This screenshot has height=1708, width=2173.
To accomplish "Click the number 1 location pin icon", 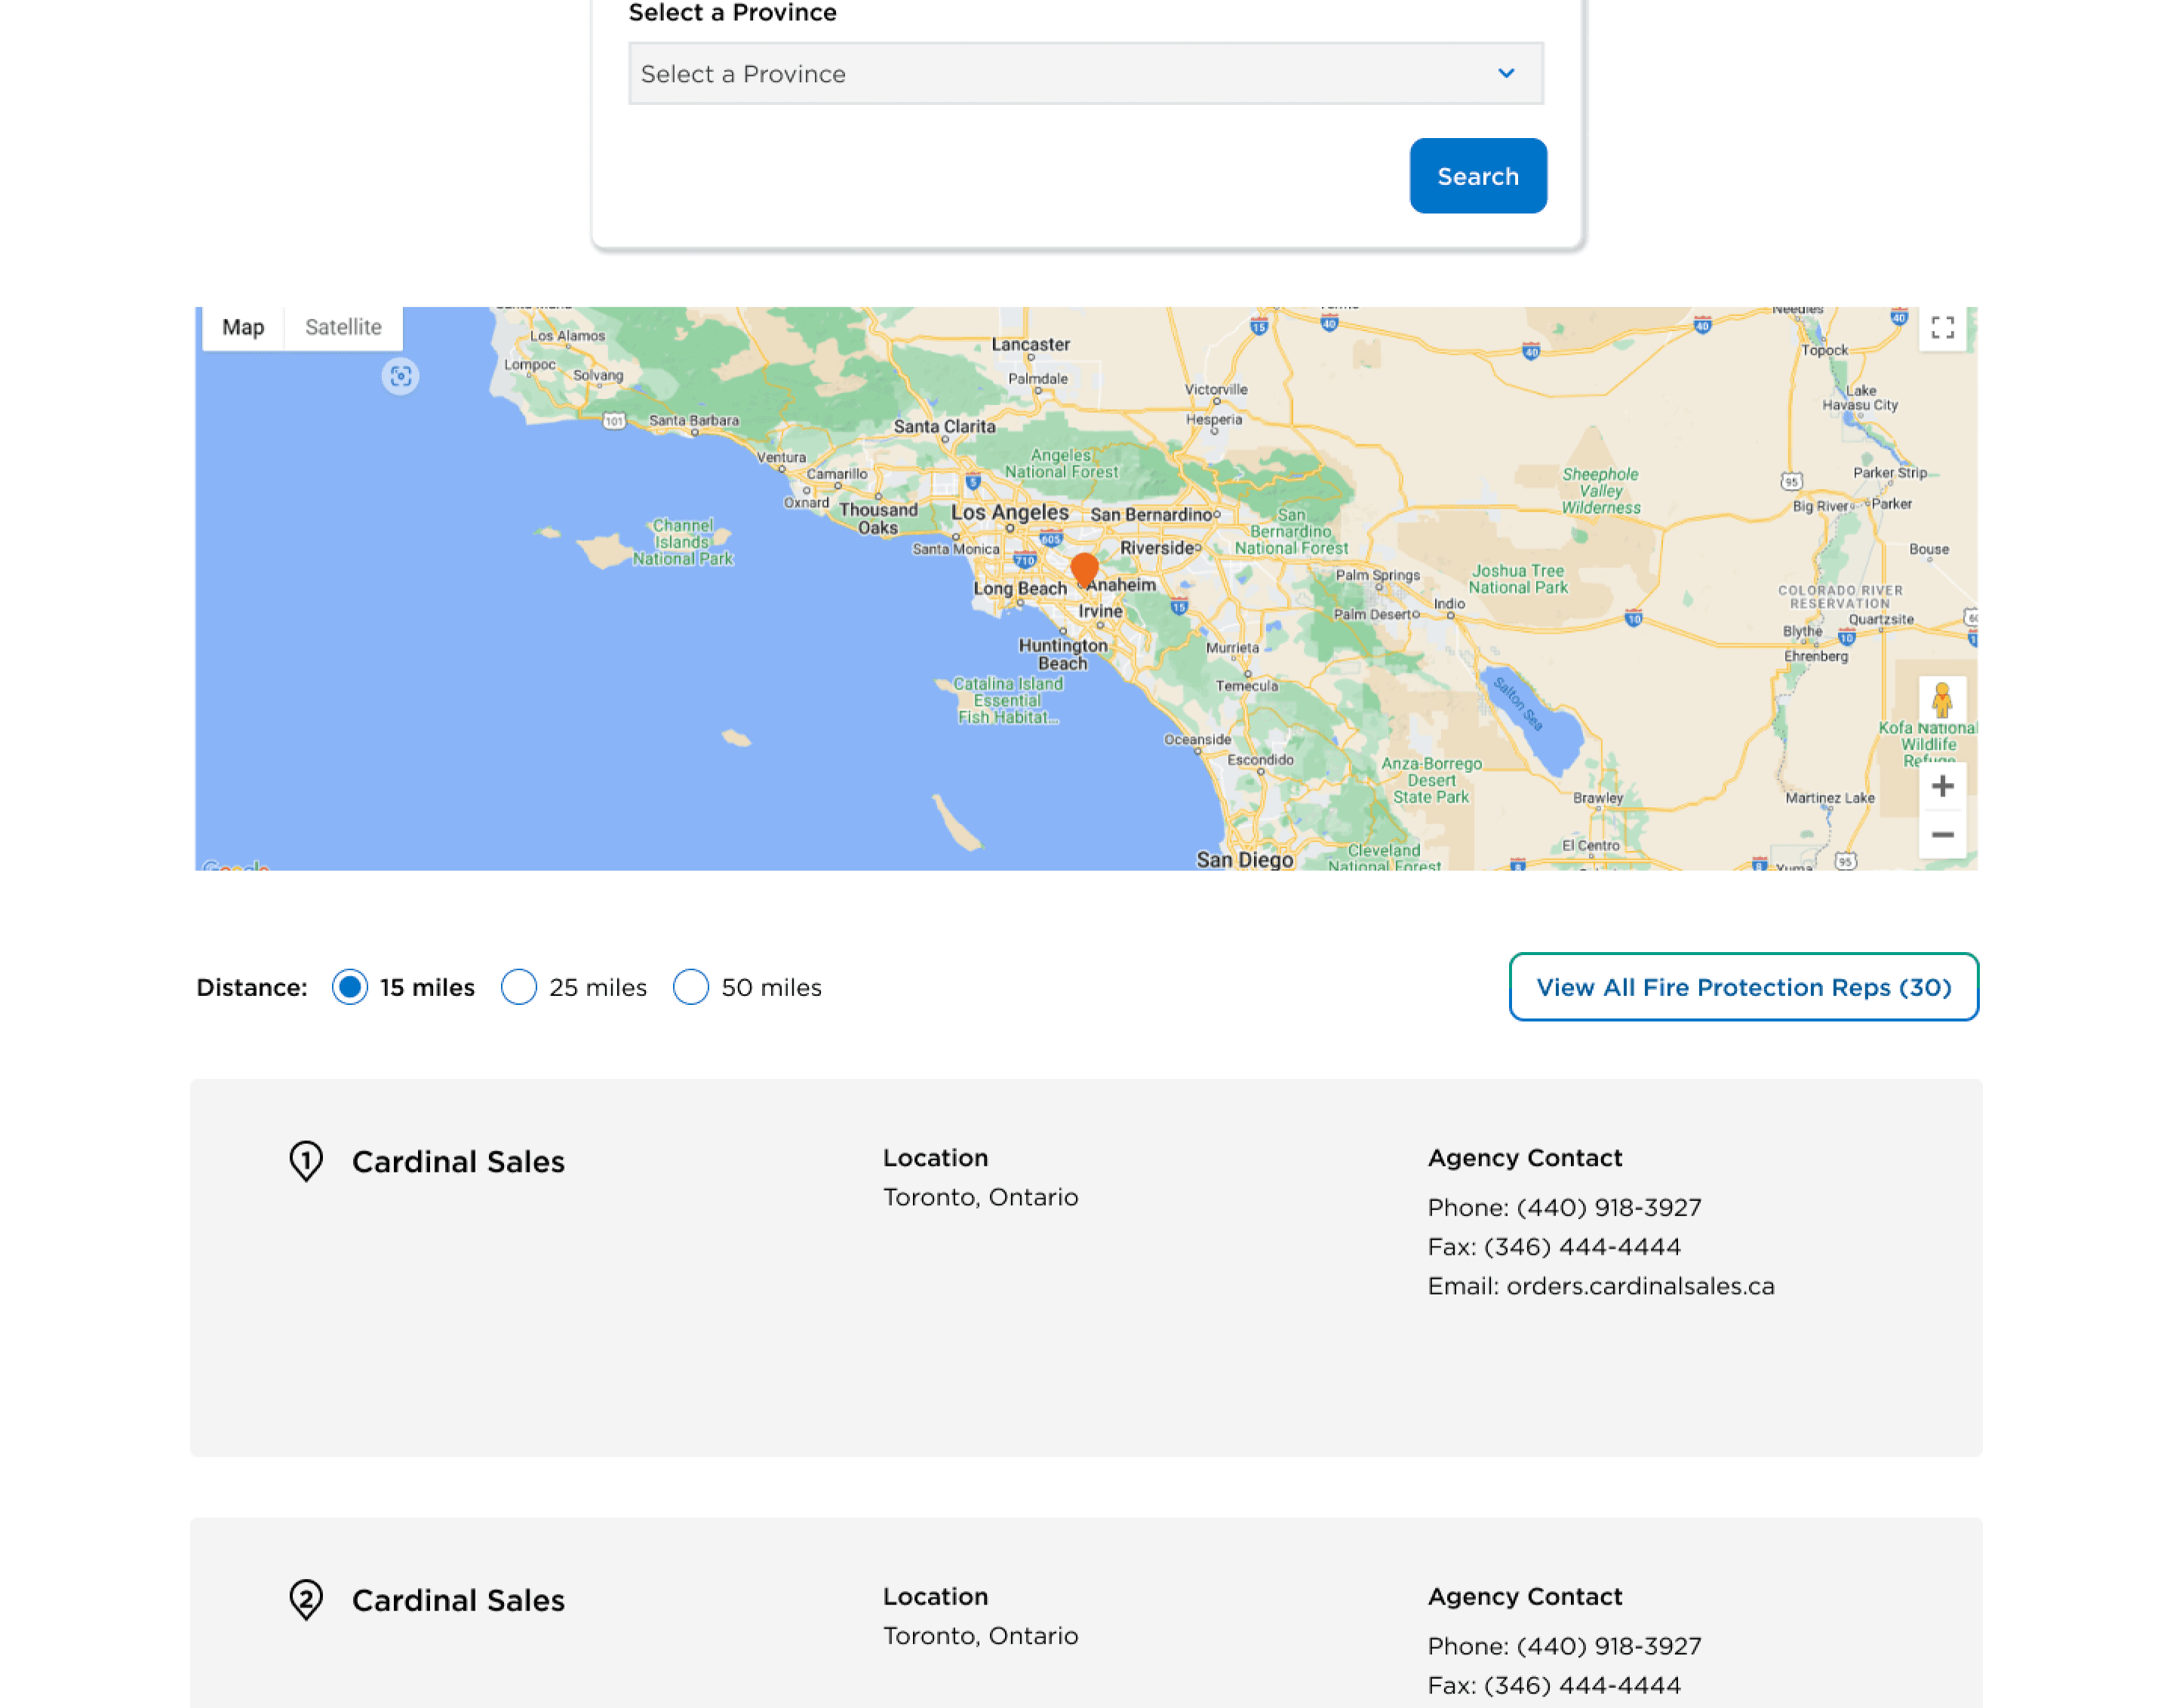I will pos(306,1161).
